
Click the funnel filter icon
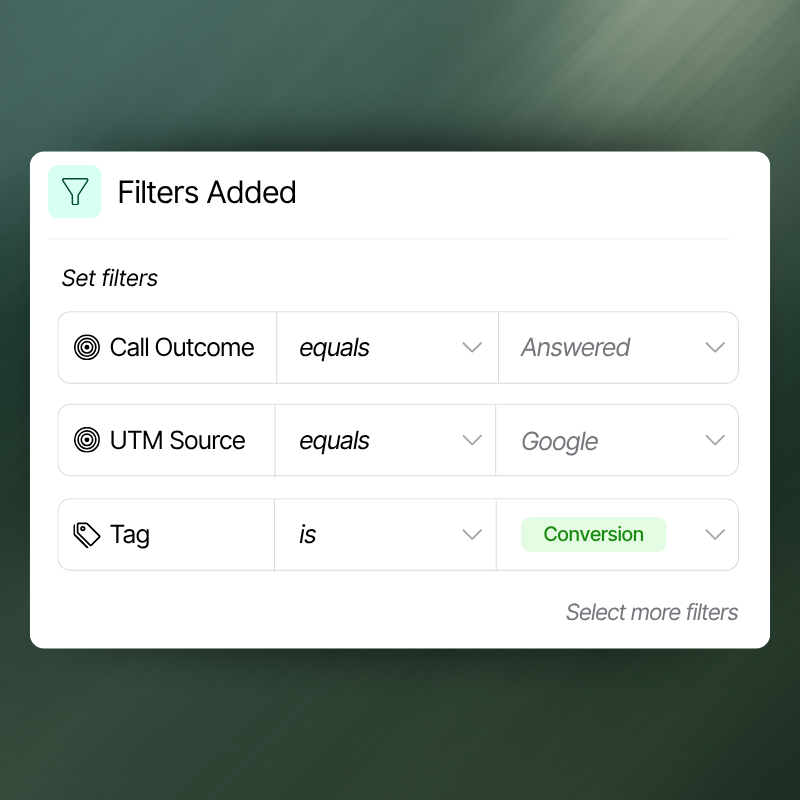[x=75, y=192]
